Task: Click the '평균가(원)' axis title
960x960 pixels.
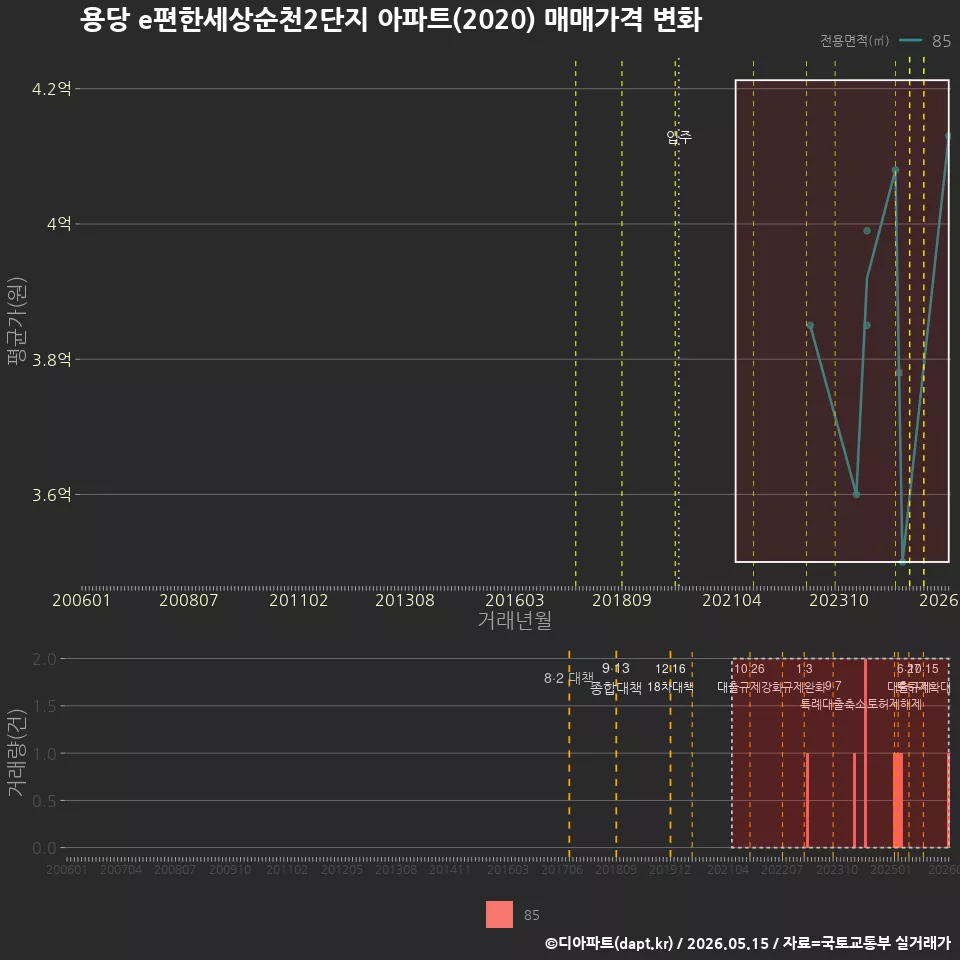Action: [x=17, y=321]
